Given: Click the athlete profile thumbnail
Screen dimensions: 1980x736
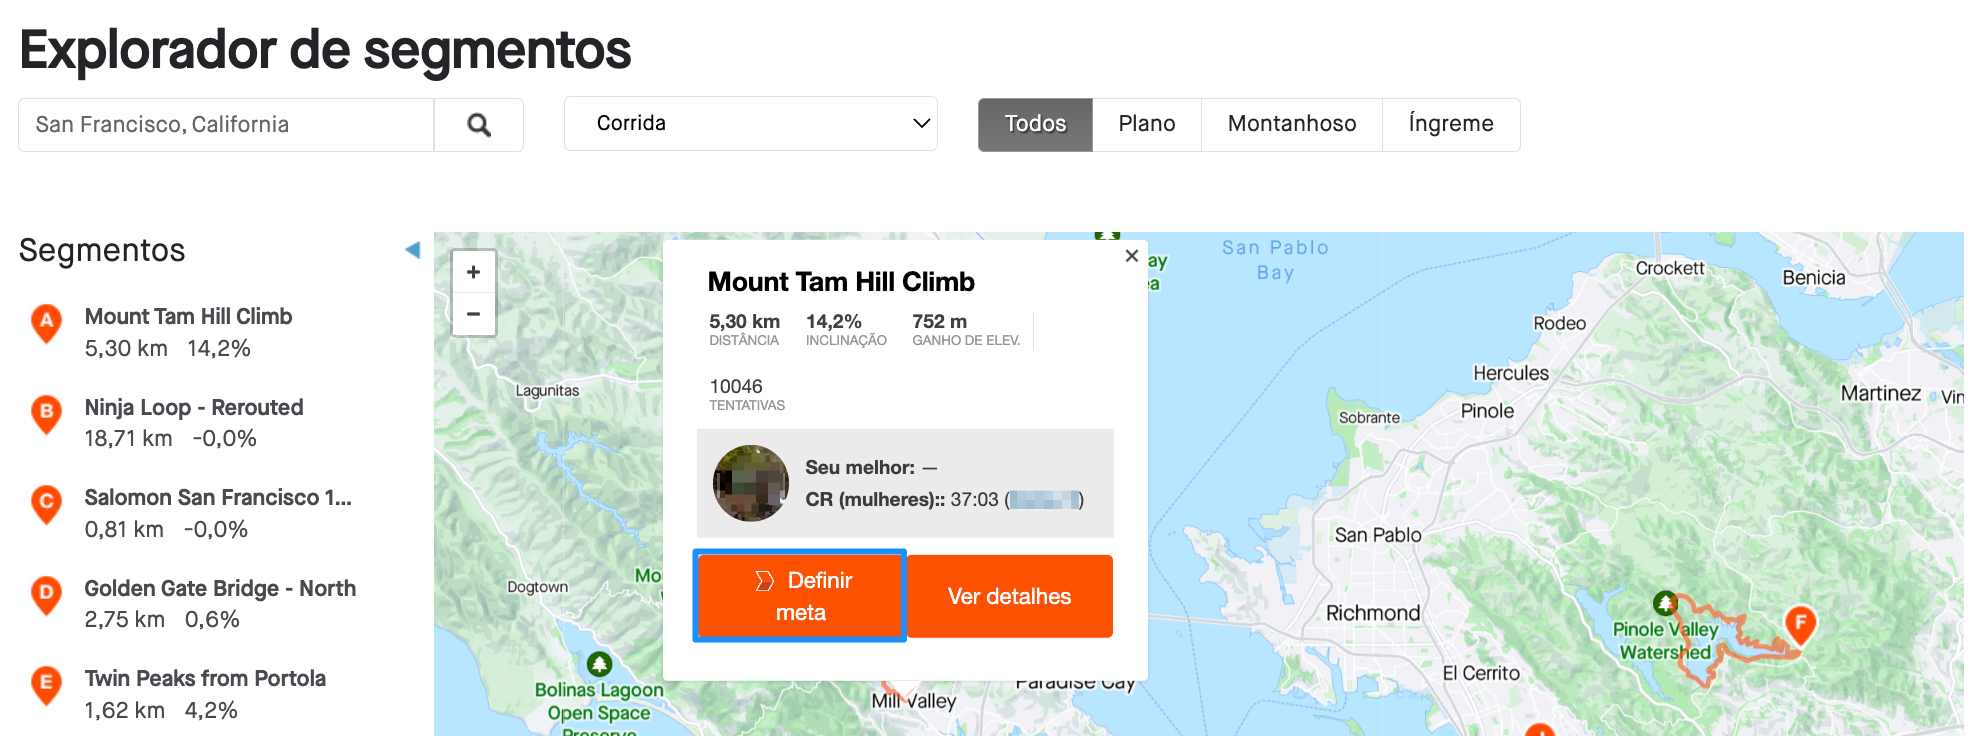Looking at the screenshot, I should click(x=751, y=483).
